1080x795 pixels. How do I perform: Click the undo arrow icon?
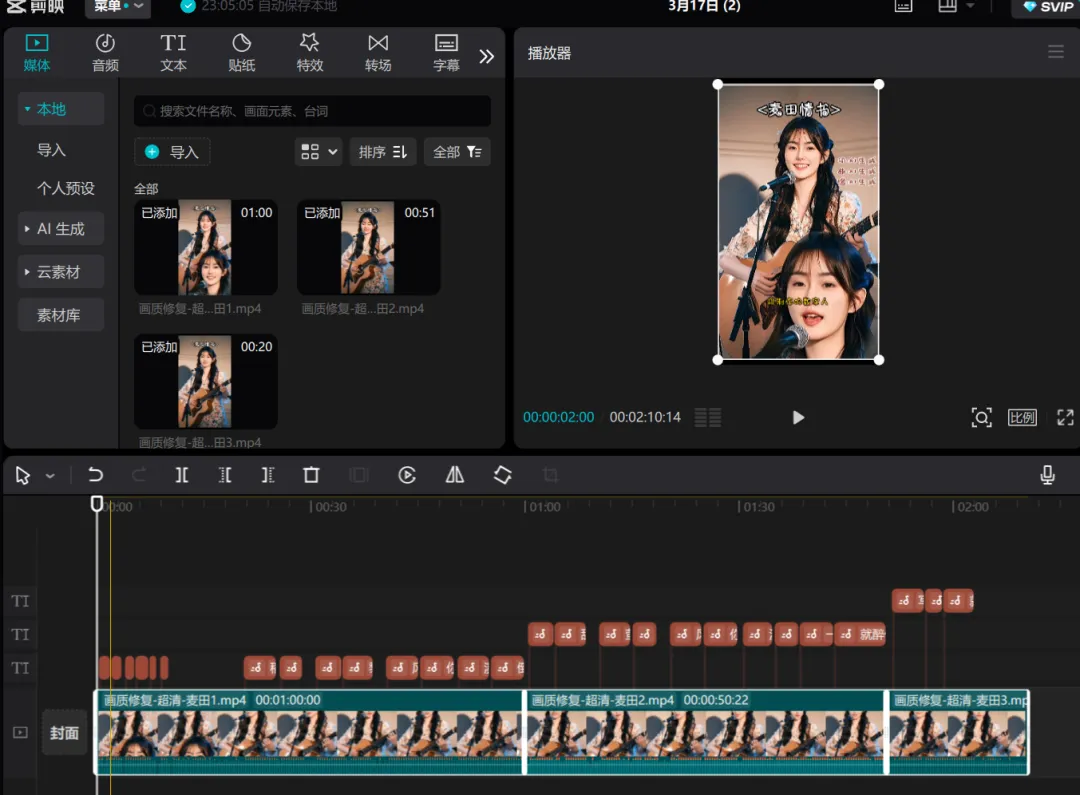(96, 475)
